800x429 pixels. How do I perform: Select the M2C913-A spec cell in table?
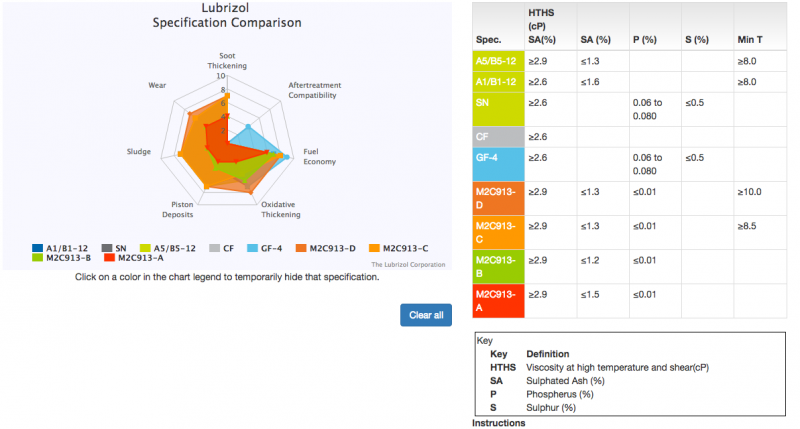pyautogui.click(x=498, y=301)
